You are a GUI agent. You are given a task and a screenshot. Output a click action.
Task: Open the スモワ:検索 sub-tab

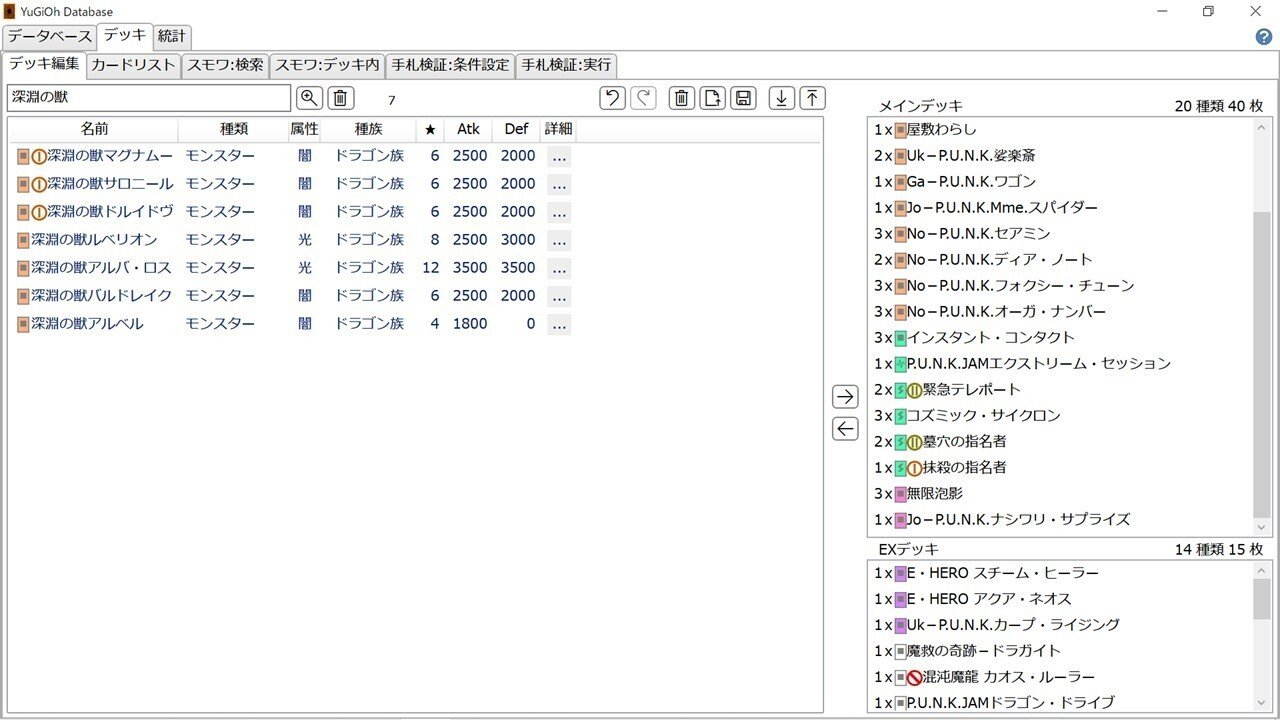click(225, 66)
